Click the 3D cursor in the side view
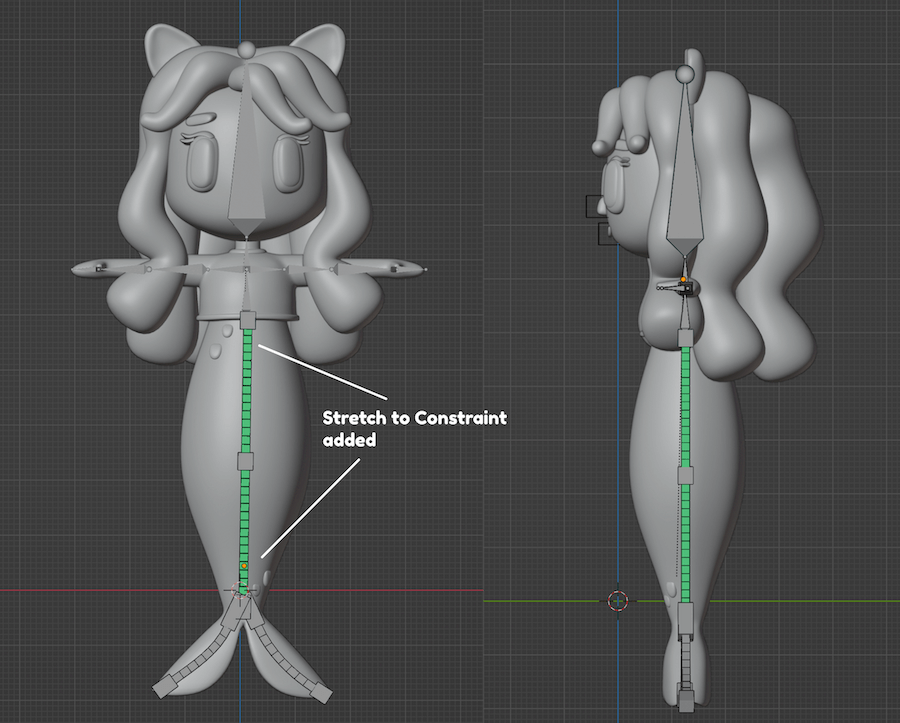The width and height of the screenshot is (900, 723). click(618, 601)
